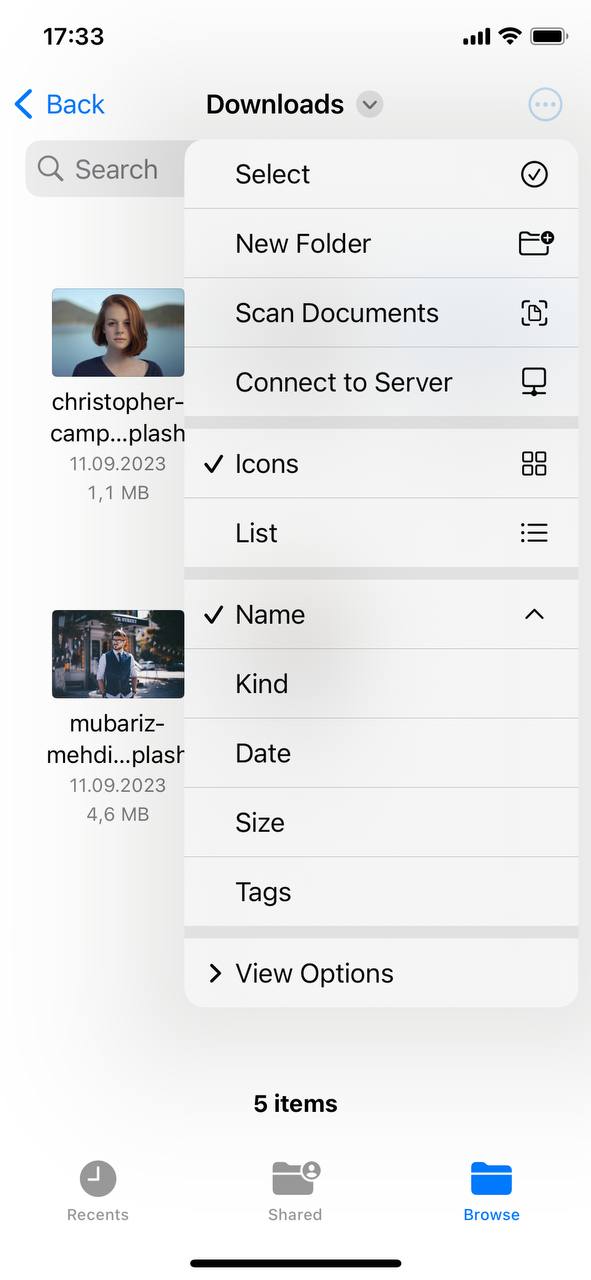Screen dimensions: 591x1280
Task: Select Scan Documents menu entry
Action: click(337, 312)
